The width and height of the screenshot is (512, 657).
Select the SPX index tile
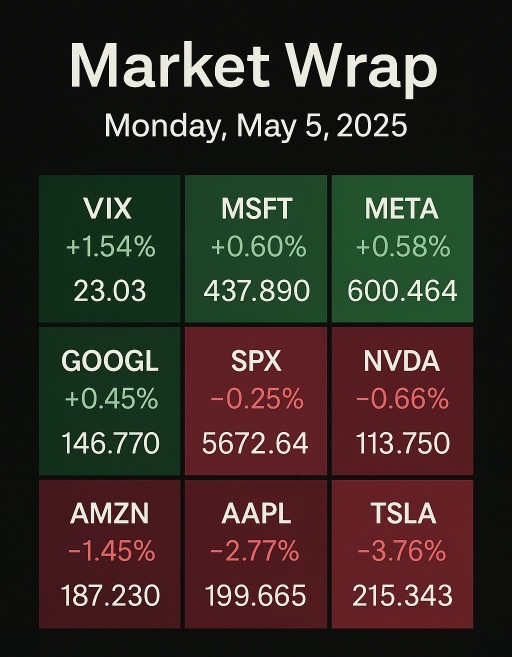pyautogui.click(x=256, y=401)
